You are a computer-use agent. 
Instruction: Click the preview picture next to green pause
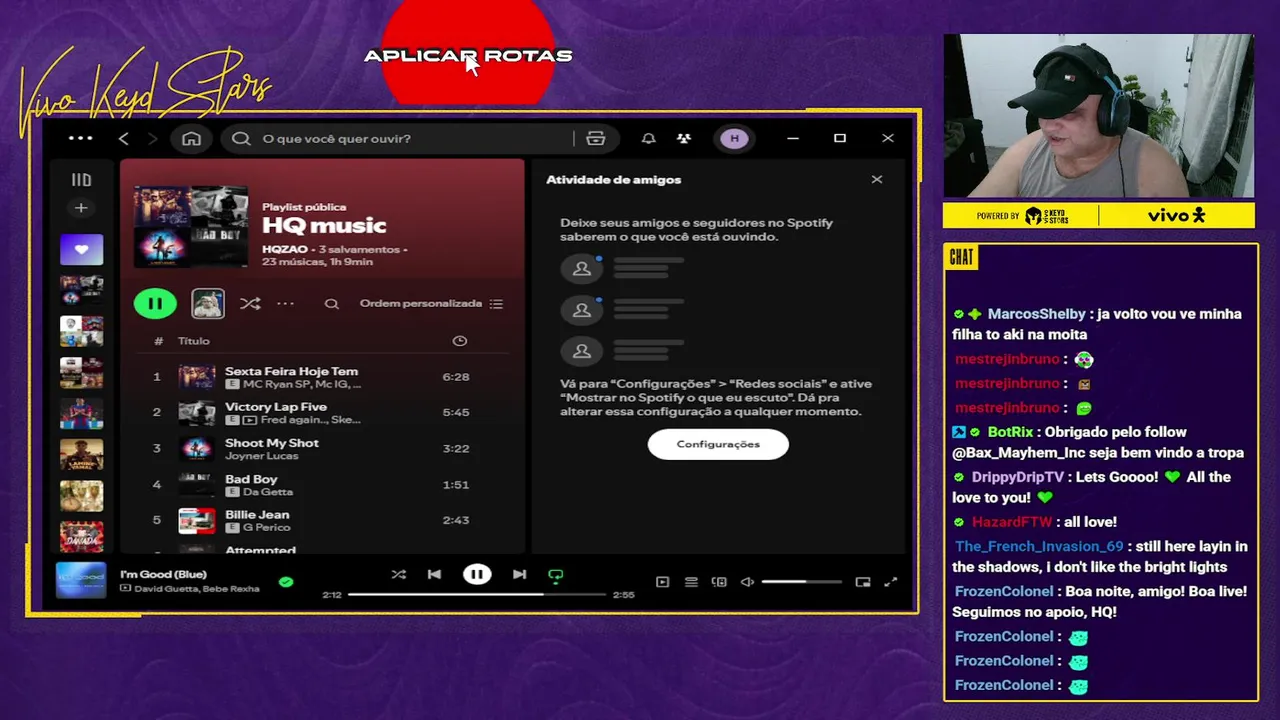[208, 303]
